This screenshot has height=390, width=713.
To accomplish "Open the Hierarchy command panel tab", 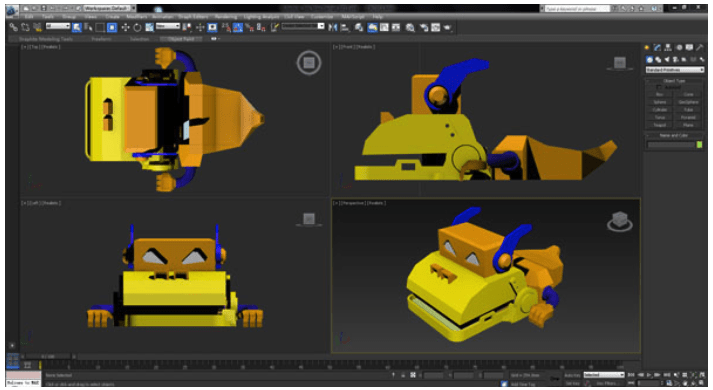I will [668, 48].
